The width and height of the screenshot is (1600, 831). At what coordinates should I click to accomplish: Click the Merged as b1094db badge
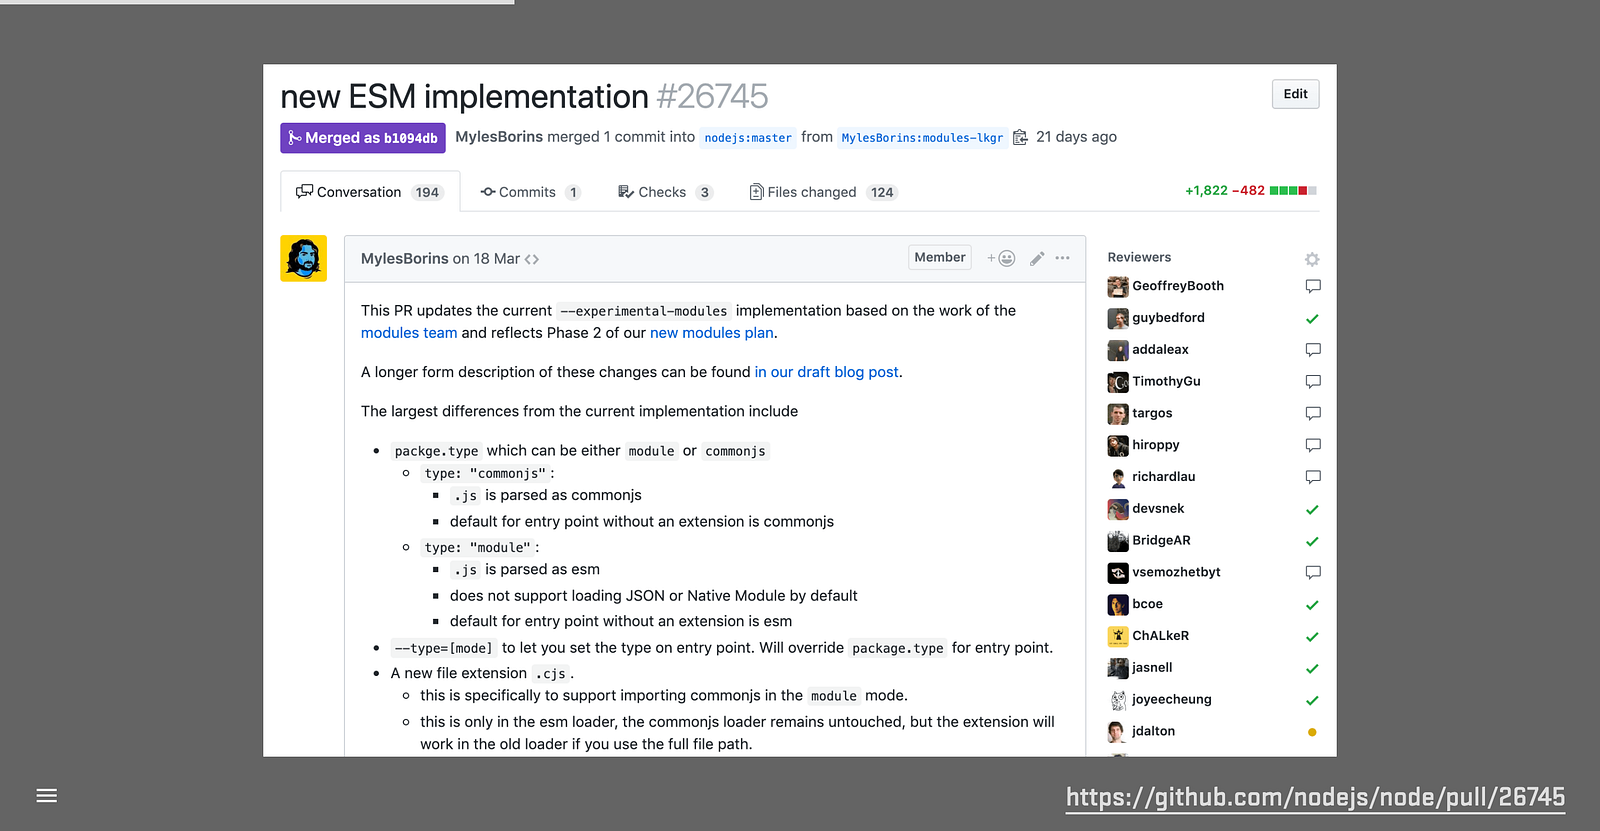[x=363, y=138]
